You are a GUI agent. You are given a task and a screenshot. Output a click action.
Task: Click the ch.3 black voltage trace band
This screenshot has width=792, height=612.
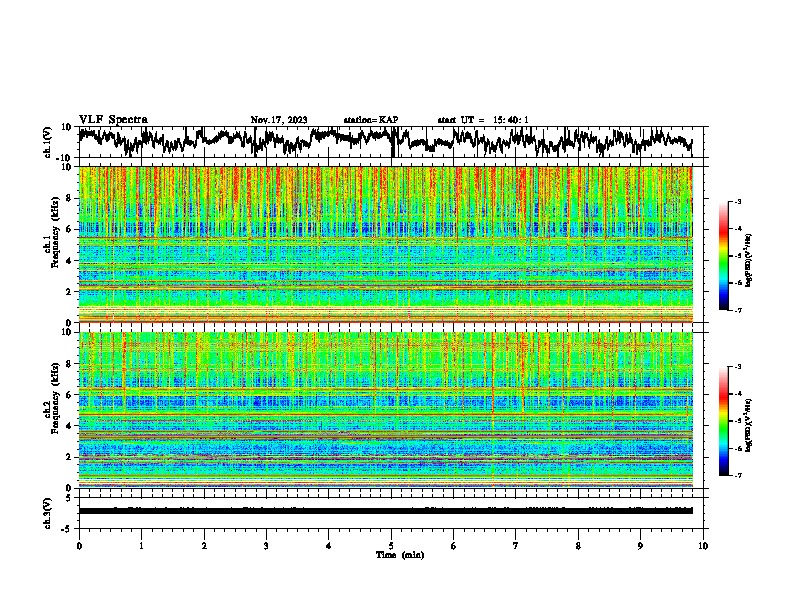(x=386, y=511)
